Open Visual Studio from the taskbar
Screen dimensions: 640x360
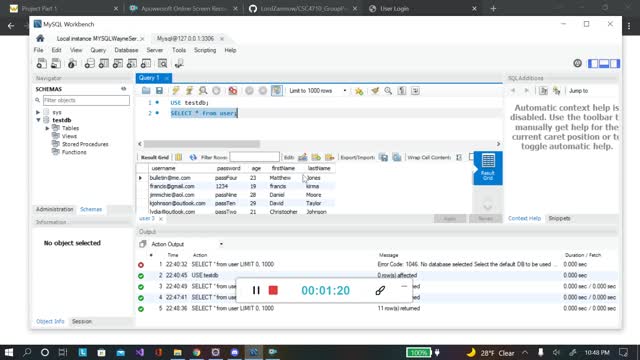[140, 352]
